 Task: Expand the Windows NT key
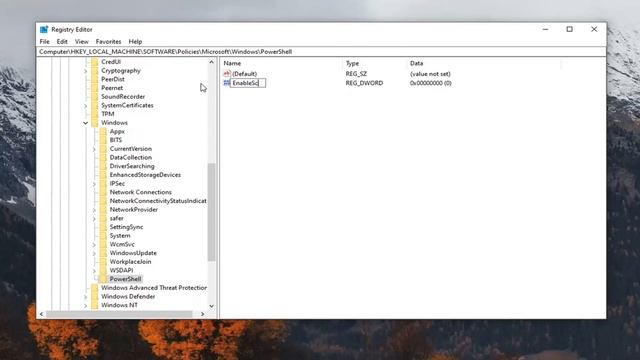click(85, 306)
